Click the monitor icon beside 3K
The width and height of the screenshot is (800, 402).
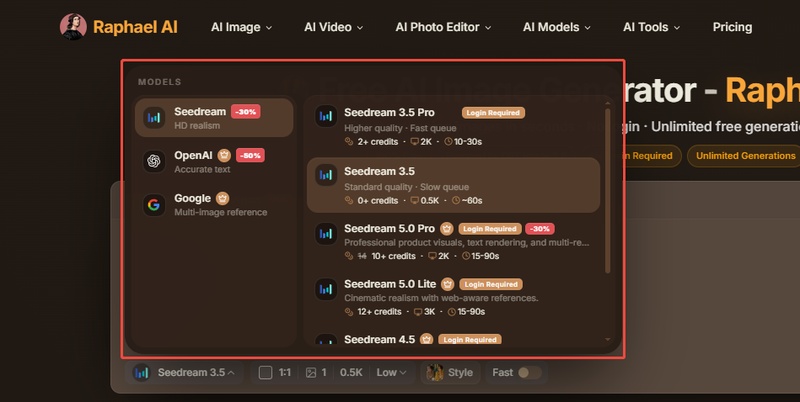pos(418,312)
